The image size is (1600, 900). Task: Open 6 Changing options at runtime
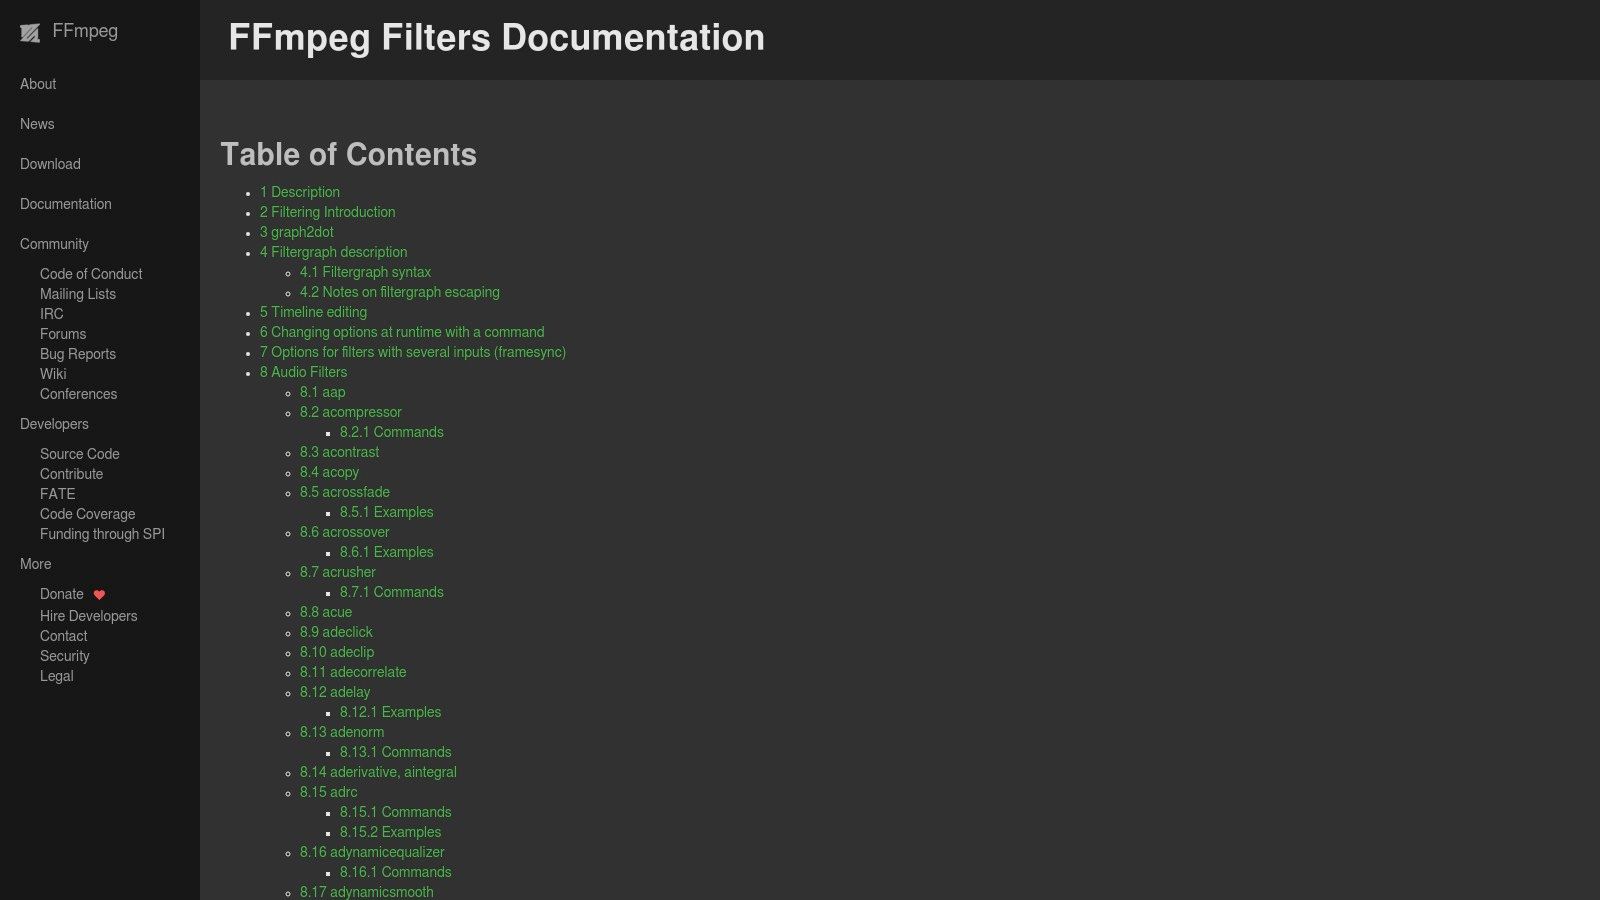[x=402, y=332]
